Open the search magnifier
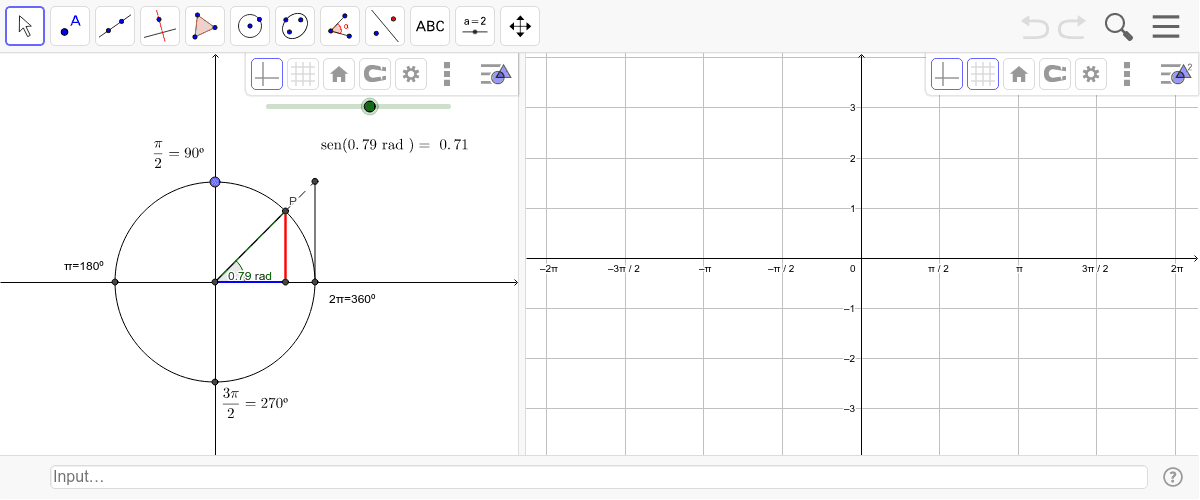Screen dimensions: 1200x500 1119,27
